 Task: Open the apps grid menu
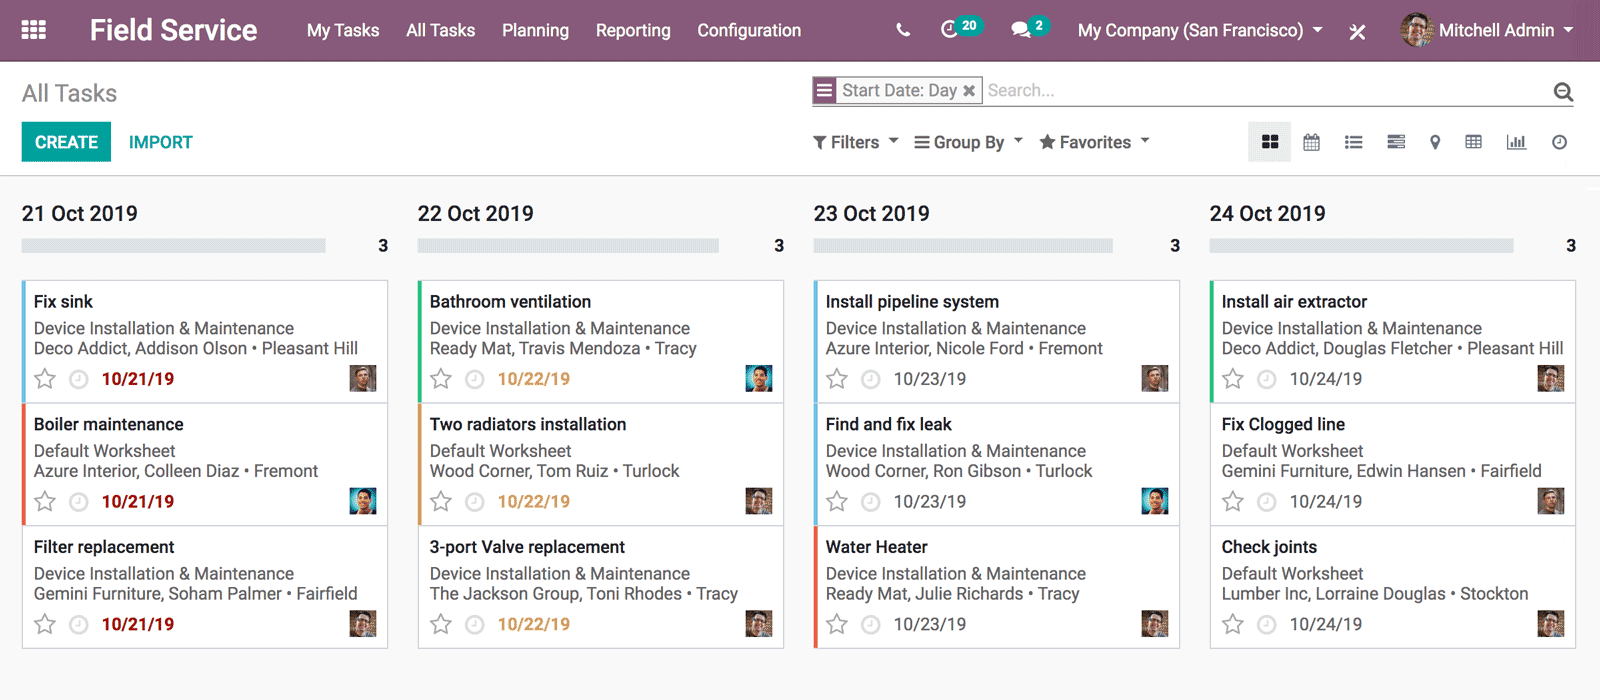point(34,30)
